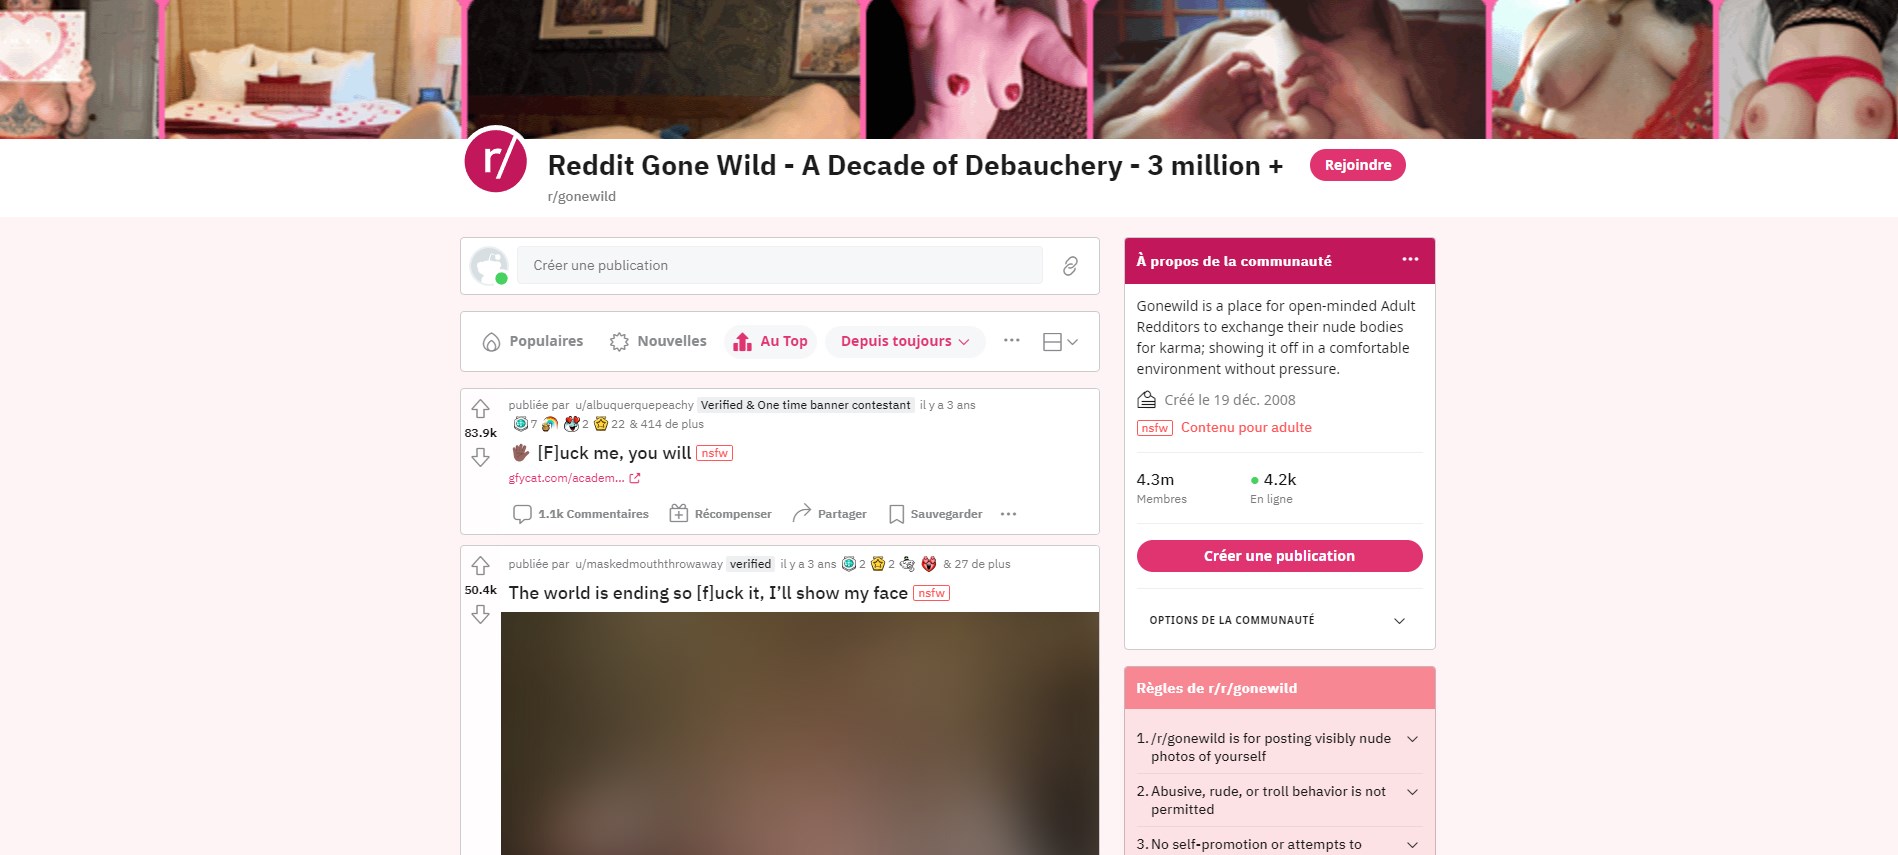Downvote the post with 83.9k votes
Screen dimensions: 1898x855
[480, 457]
